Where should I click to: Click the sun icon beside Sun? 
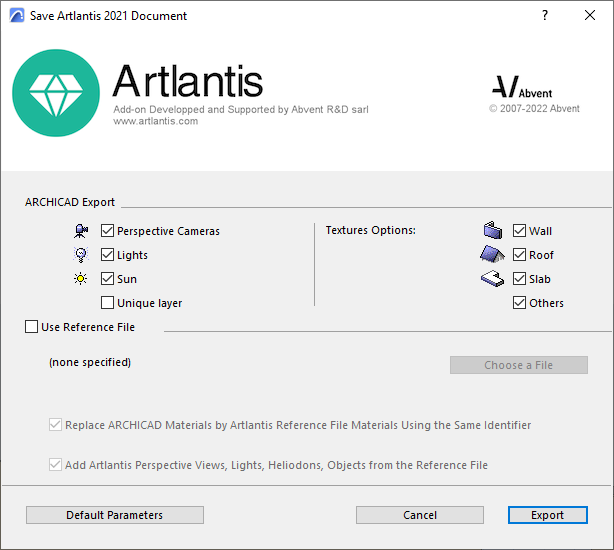[x=81, y=279]
